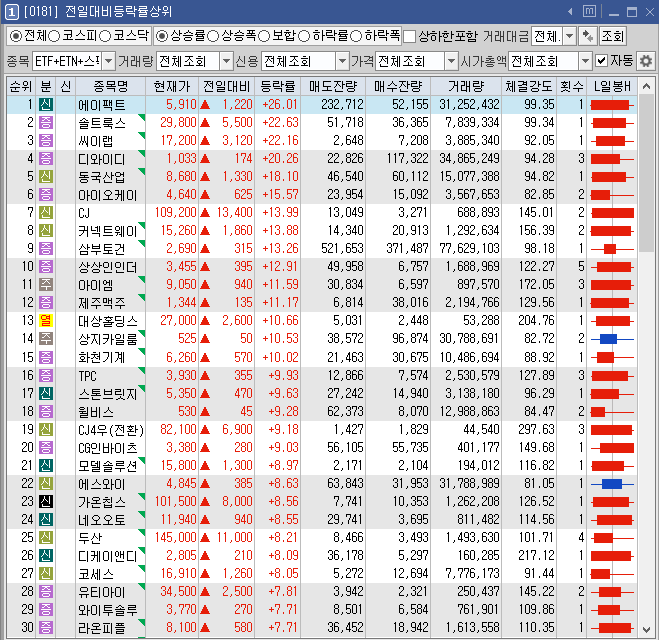This screenshot has width=659, height=640.
Task: Click candle chart icon for CJ row
Action: click(612, 213)
